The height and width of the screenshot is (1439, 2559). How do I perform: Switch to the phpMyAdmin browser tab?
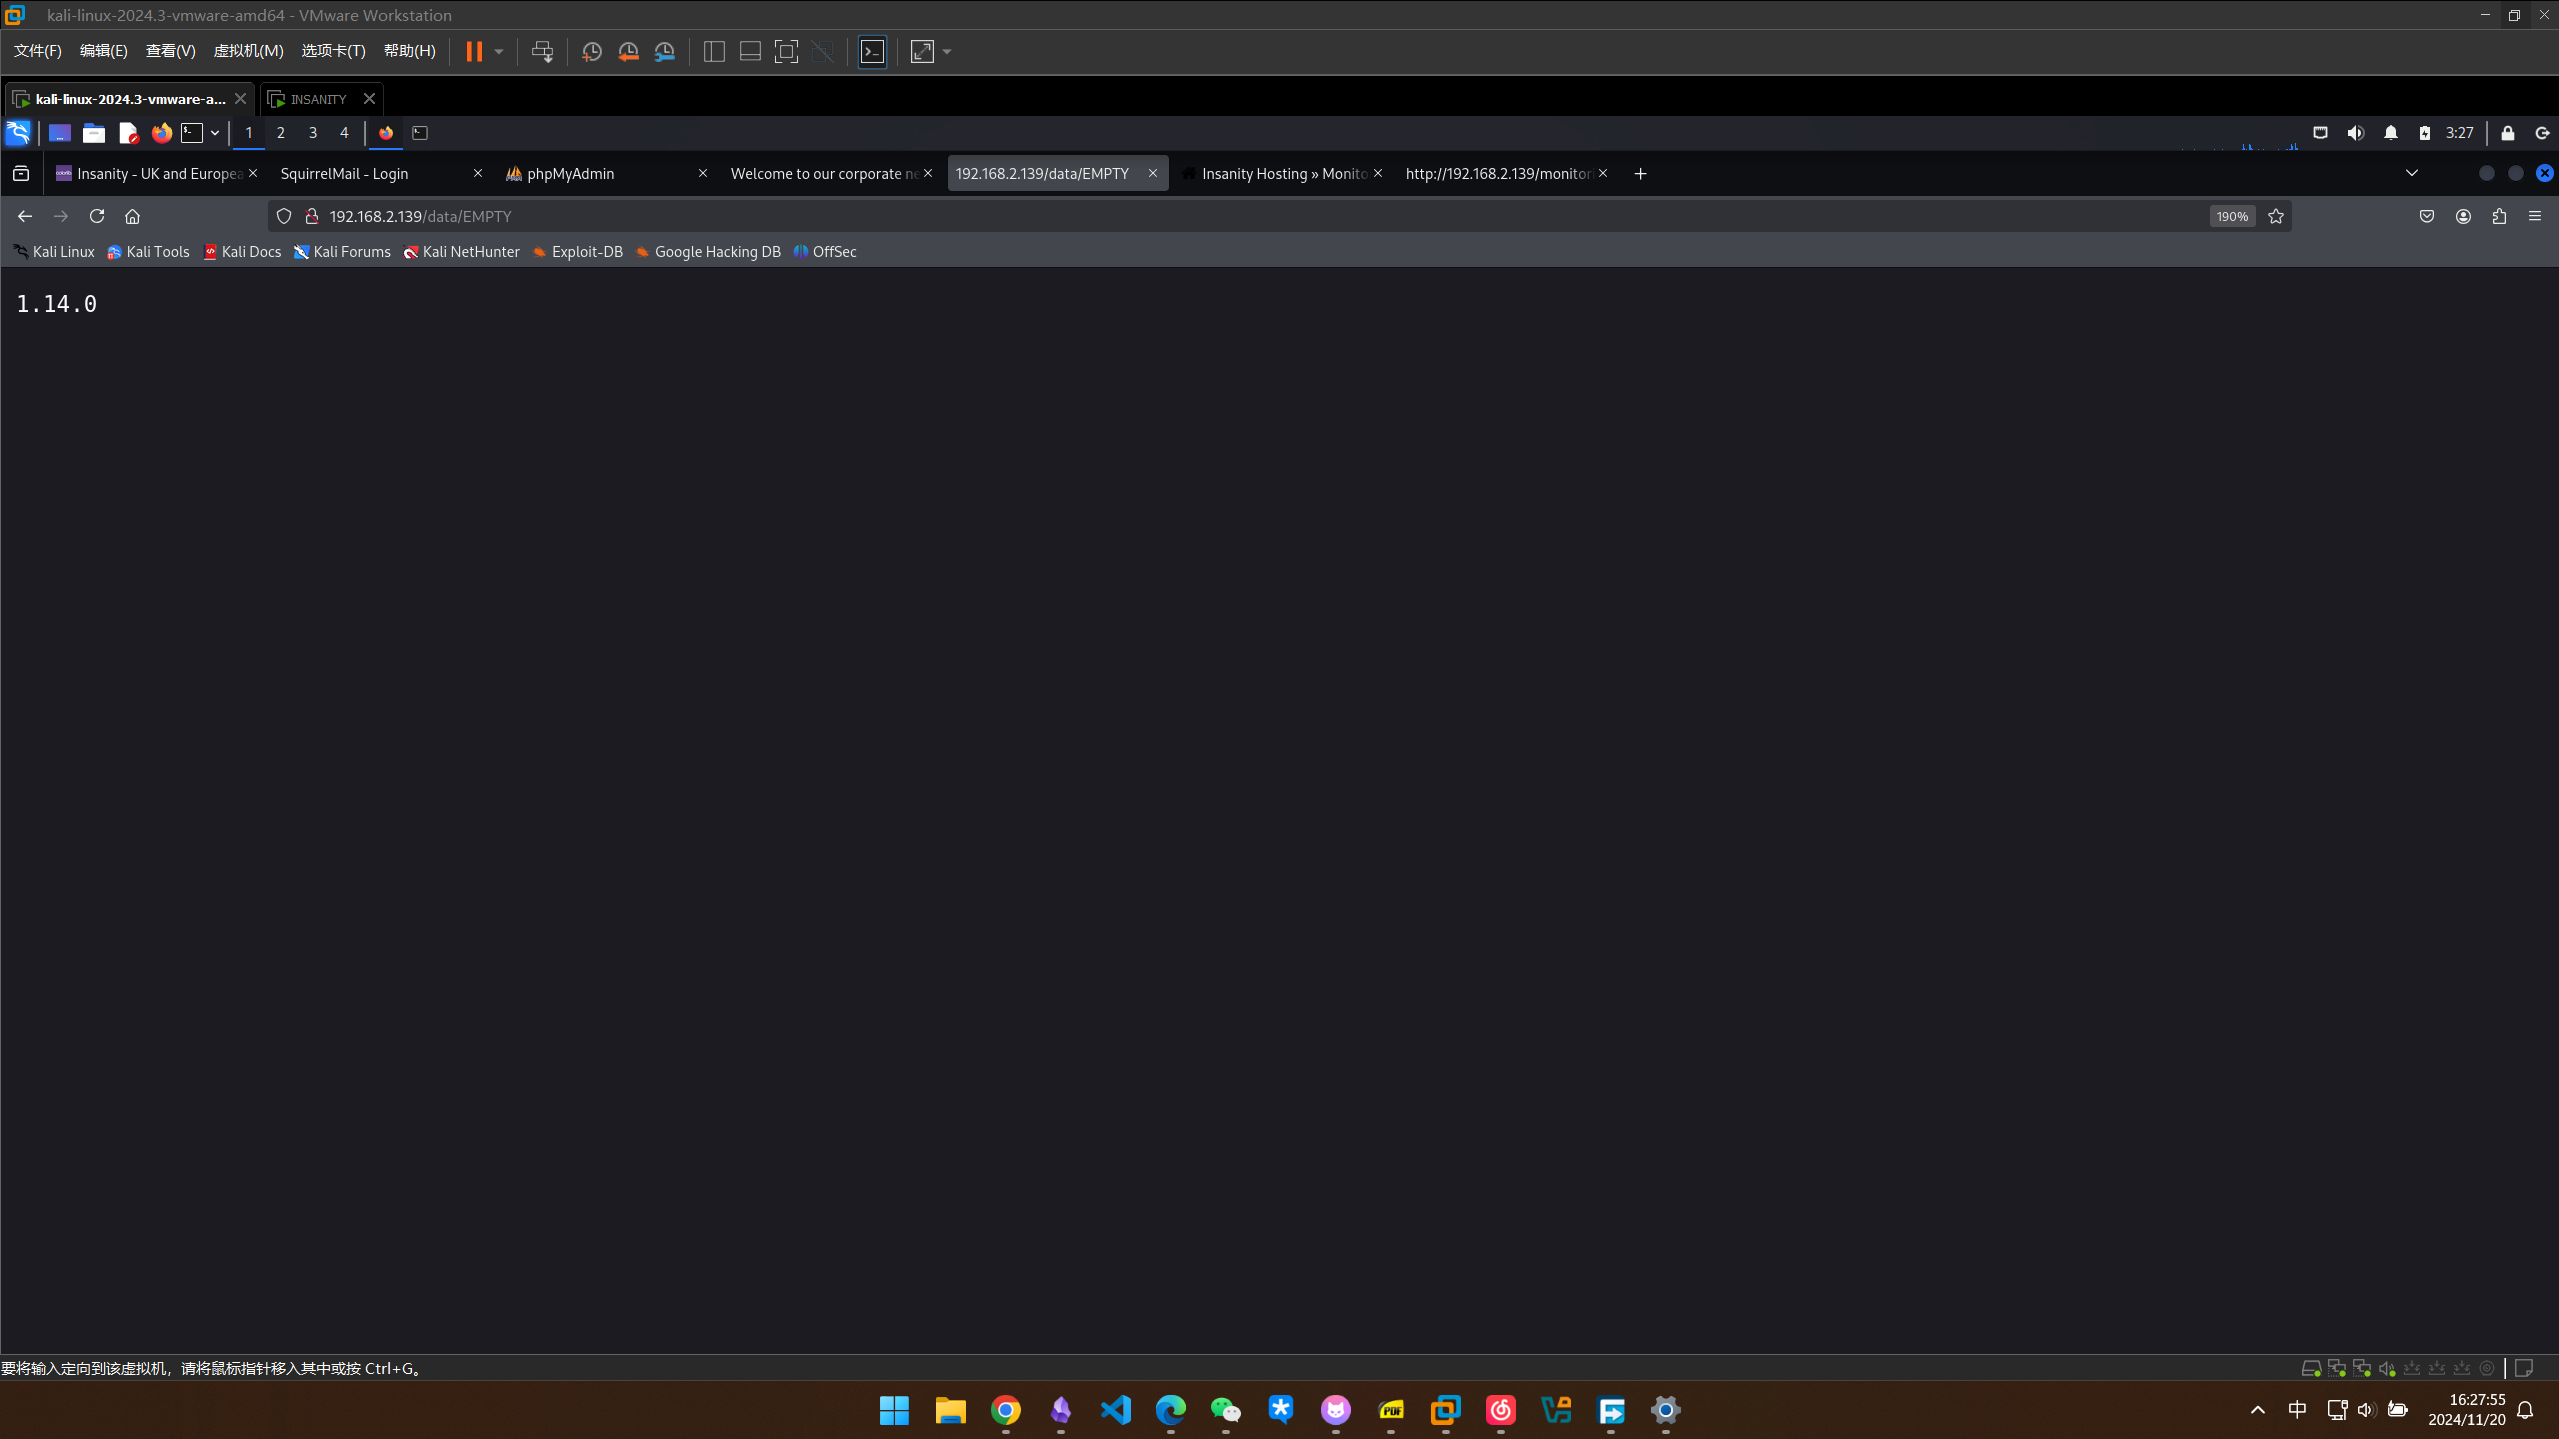tap(570, 173)
